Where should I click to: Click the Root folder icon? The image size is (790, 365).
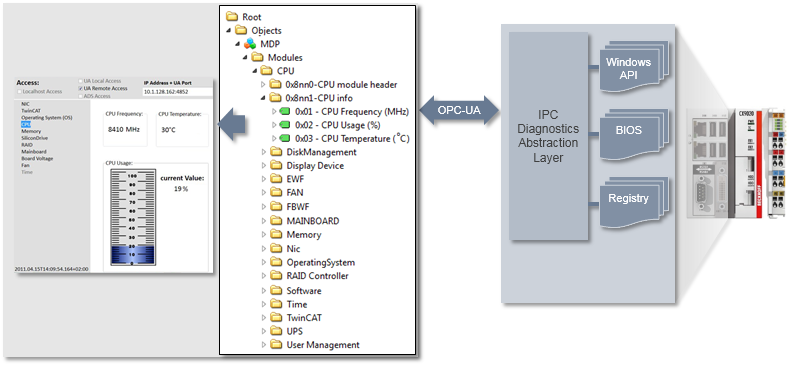232,17
